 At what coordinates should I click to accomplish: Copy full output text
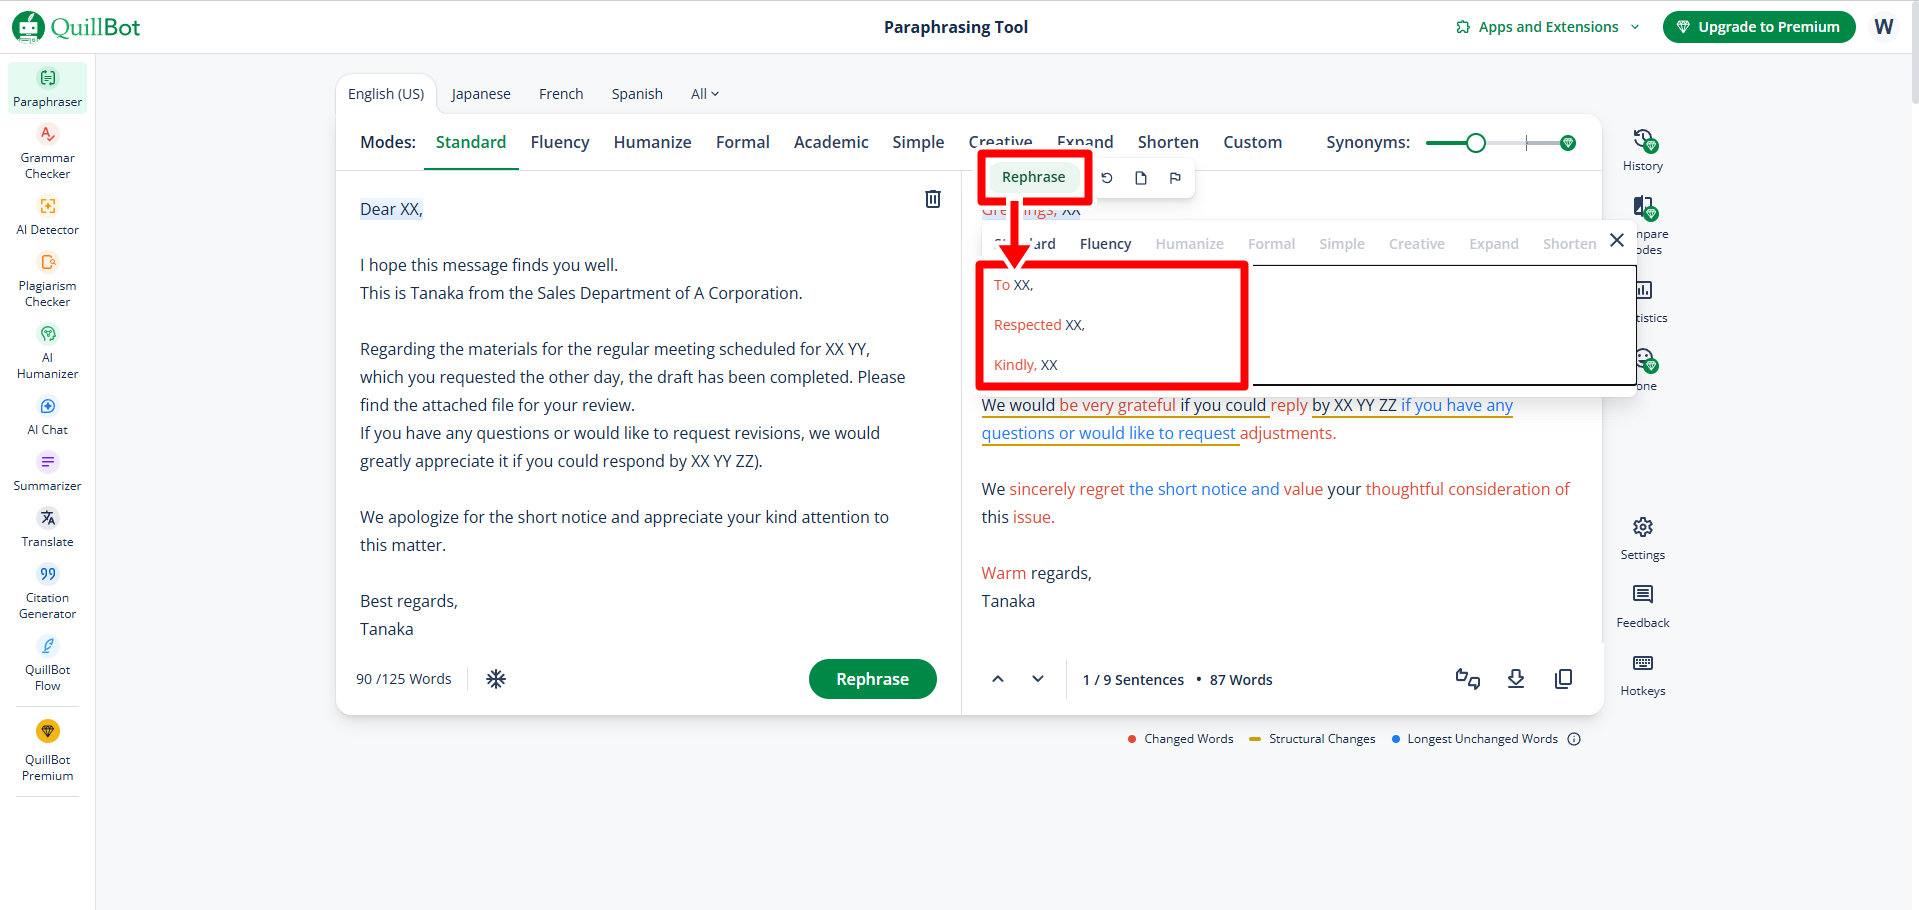point(1564,679)
